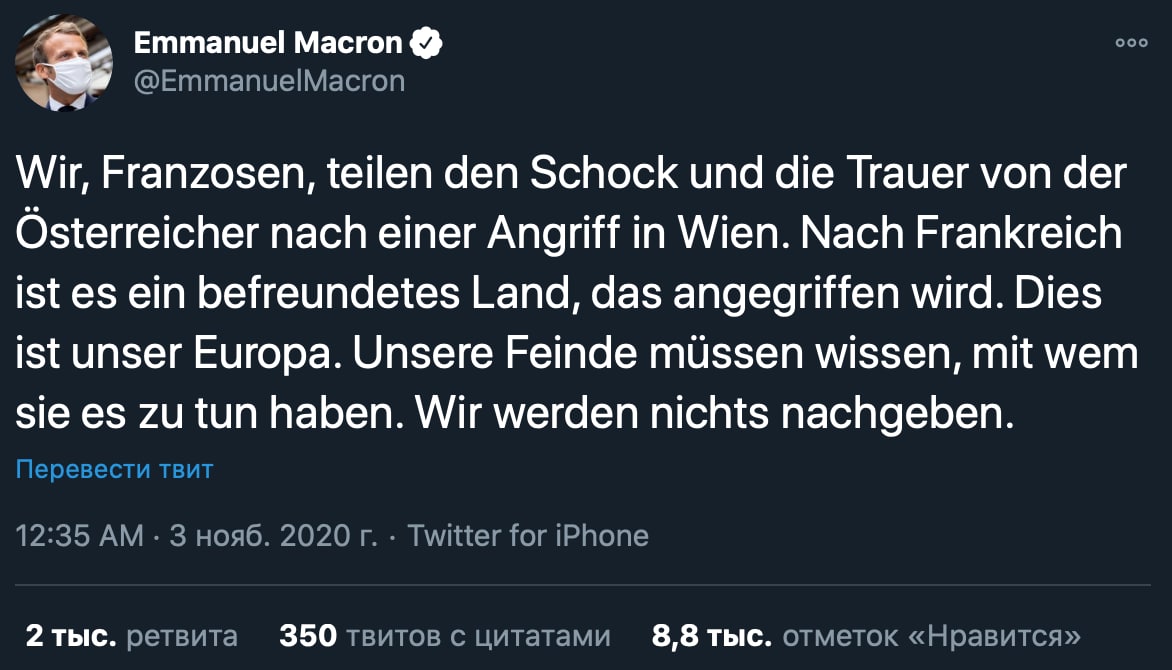Open the tweet options menu (three dots)
Viewport: 1172px width, 670px height.
[x=1131, y=42]
